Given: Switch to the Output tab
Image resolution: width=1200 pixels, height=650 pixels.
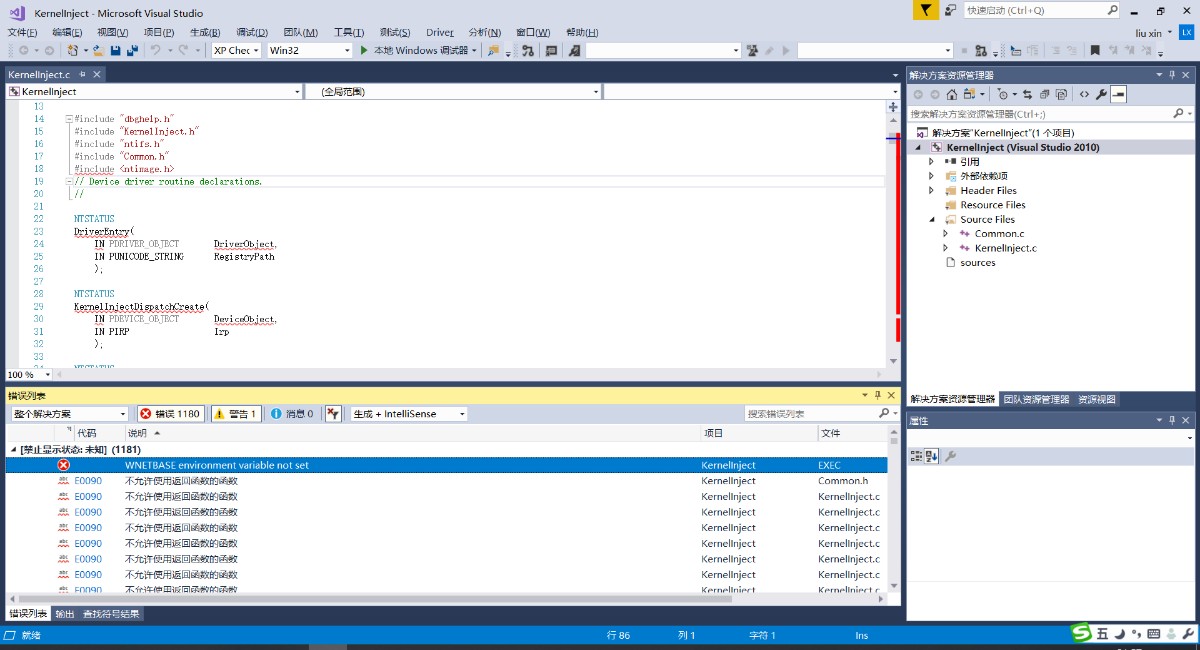Looking at the screenshot, I should click(64, 614).
